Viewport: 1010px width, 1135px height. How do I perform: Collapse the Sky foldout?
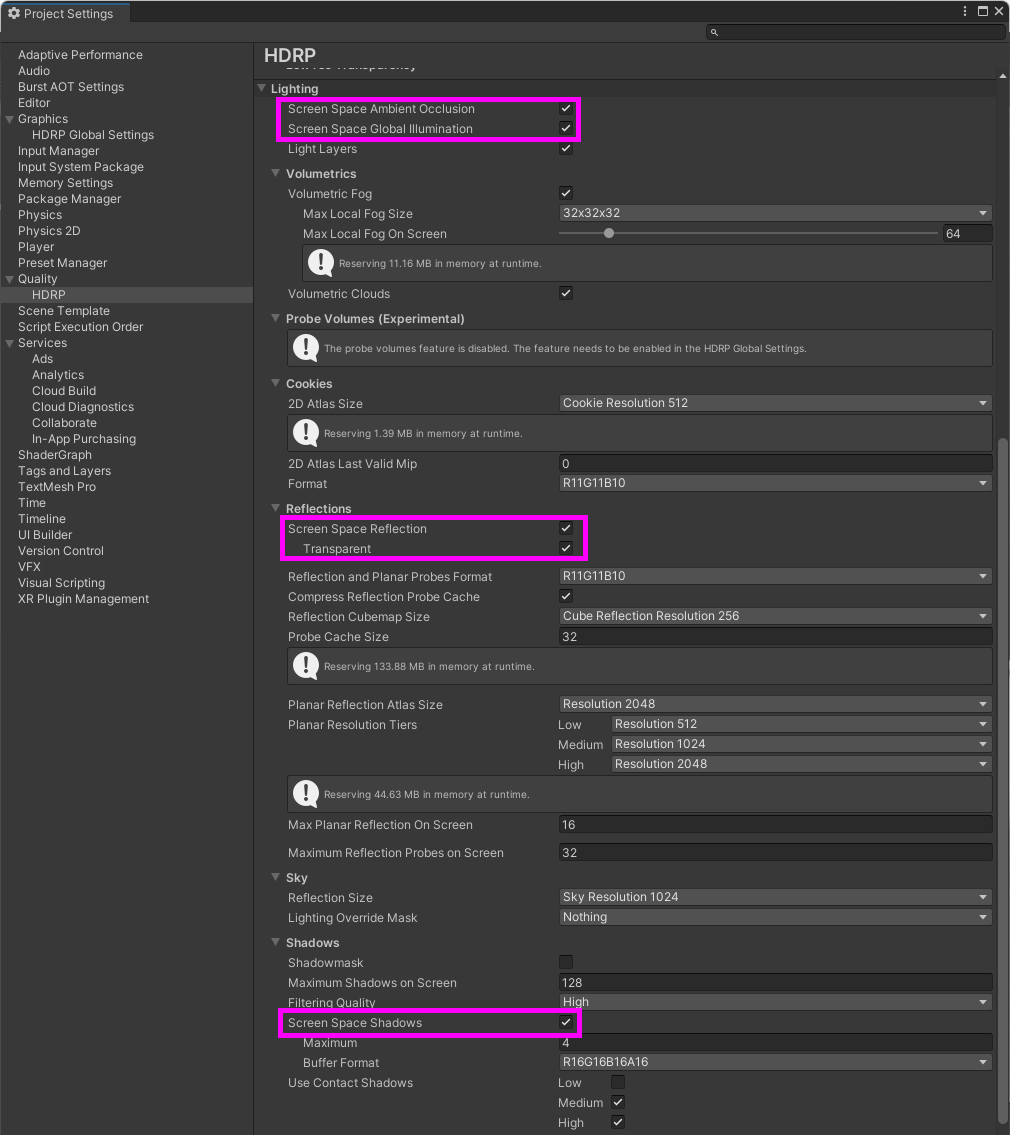[275, 877]
